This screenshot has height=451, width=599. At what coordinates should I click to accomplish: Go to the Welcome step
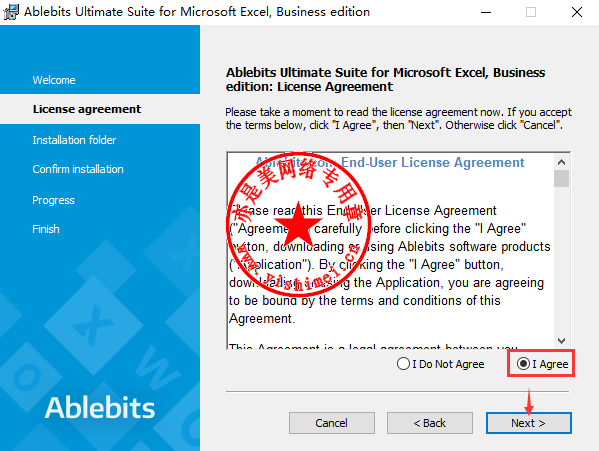[x=54, y=80]
